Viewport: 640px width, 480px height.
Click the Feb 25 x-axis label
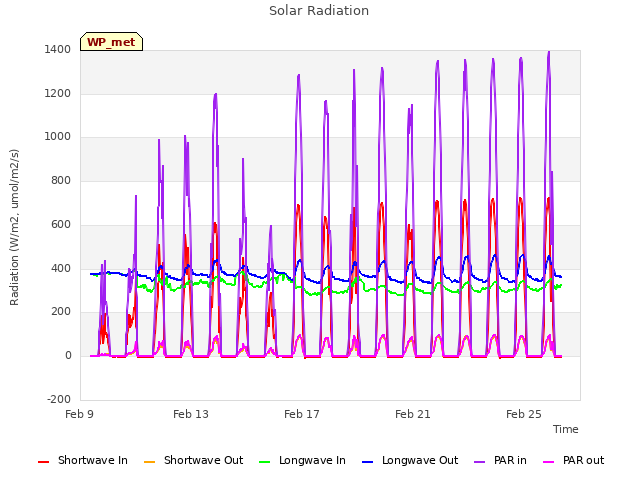524,414
